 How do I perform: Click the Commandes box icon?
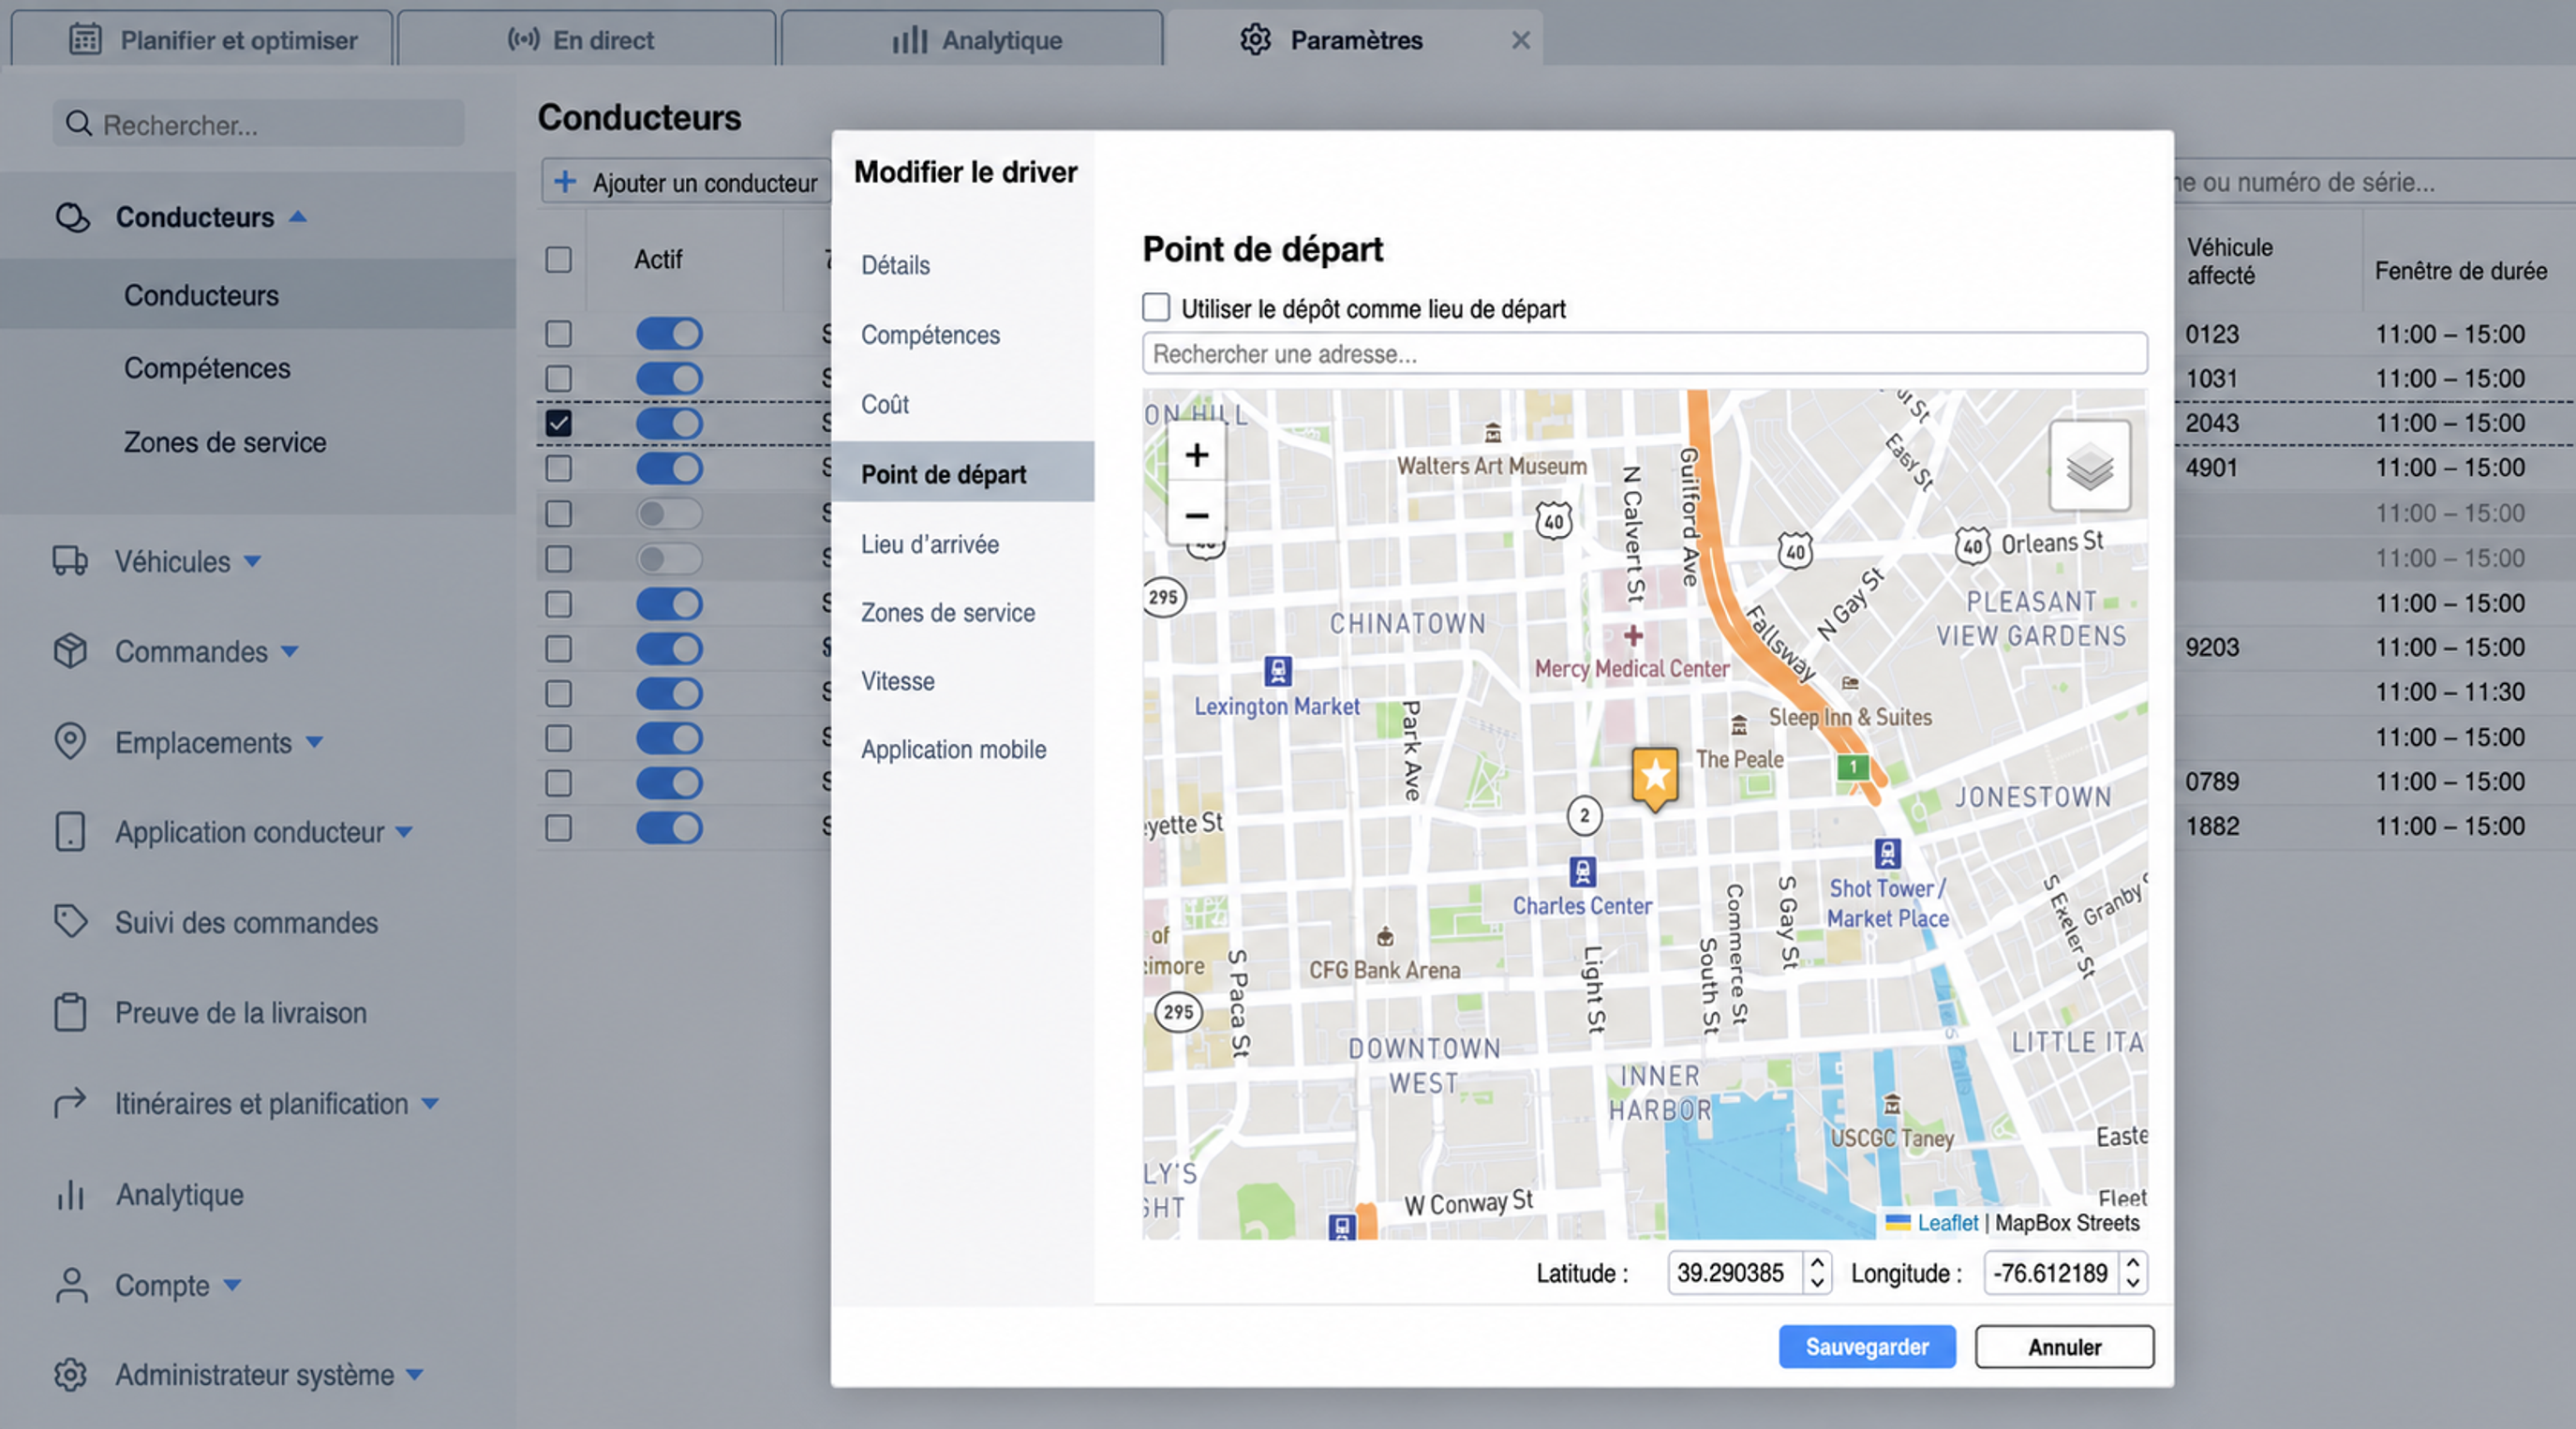[x=70, y=651]
